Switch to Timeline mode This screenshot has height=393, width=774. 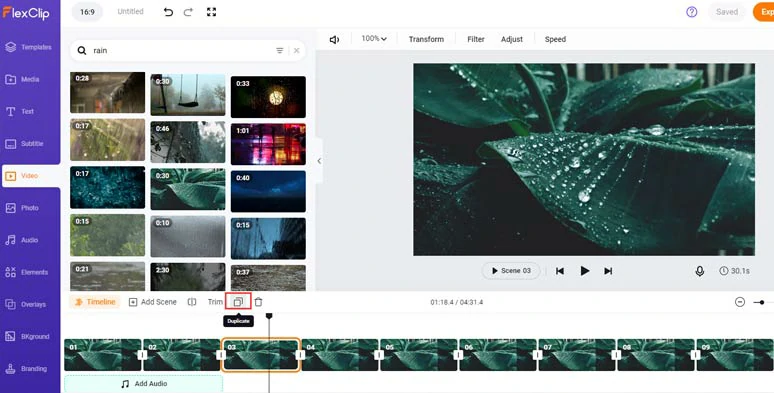point(95,302)
